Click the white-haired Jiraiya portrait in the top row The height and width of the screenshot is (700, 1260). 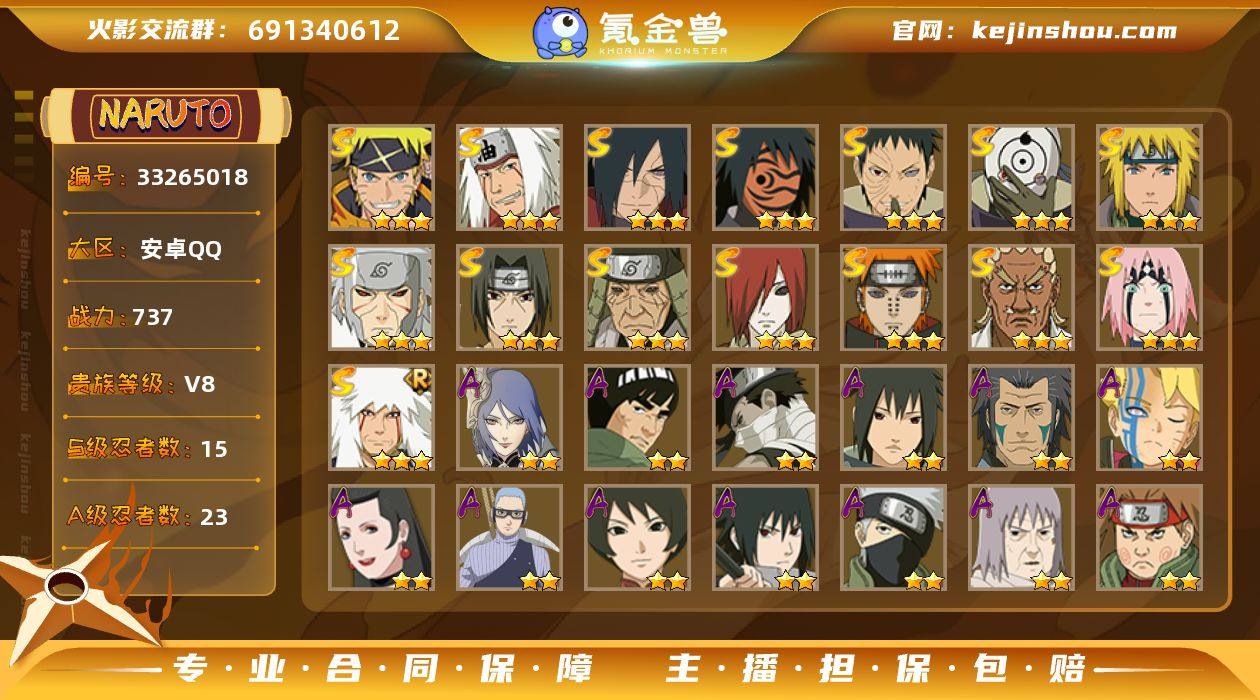509,178
